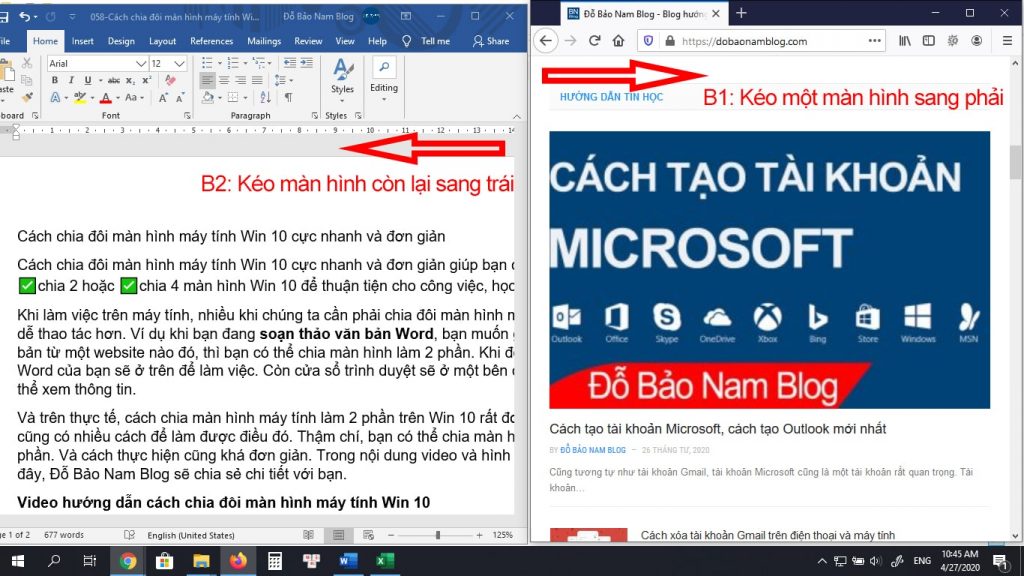This screenshot has height=576, width=1024.
Task: Center-align the paragraph in Word
Action: (x=224, y=80)
